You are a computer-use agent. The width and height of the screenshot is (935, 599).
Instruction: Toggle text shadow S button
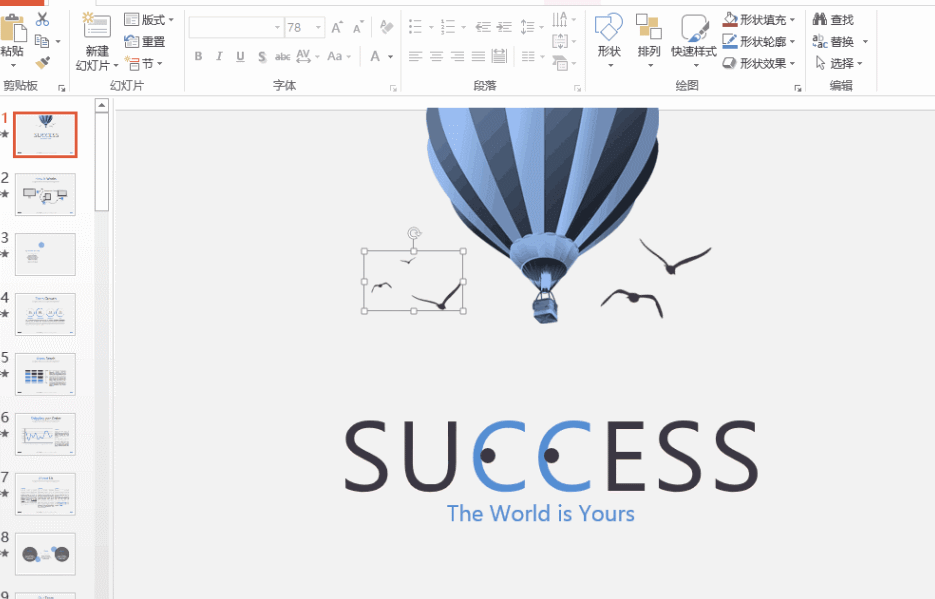262,57
